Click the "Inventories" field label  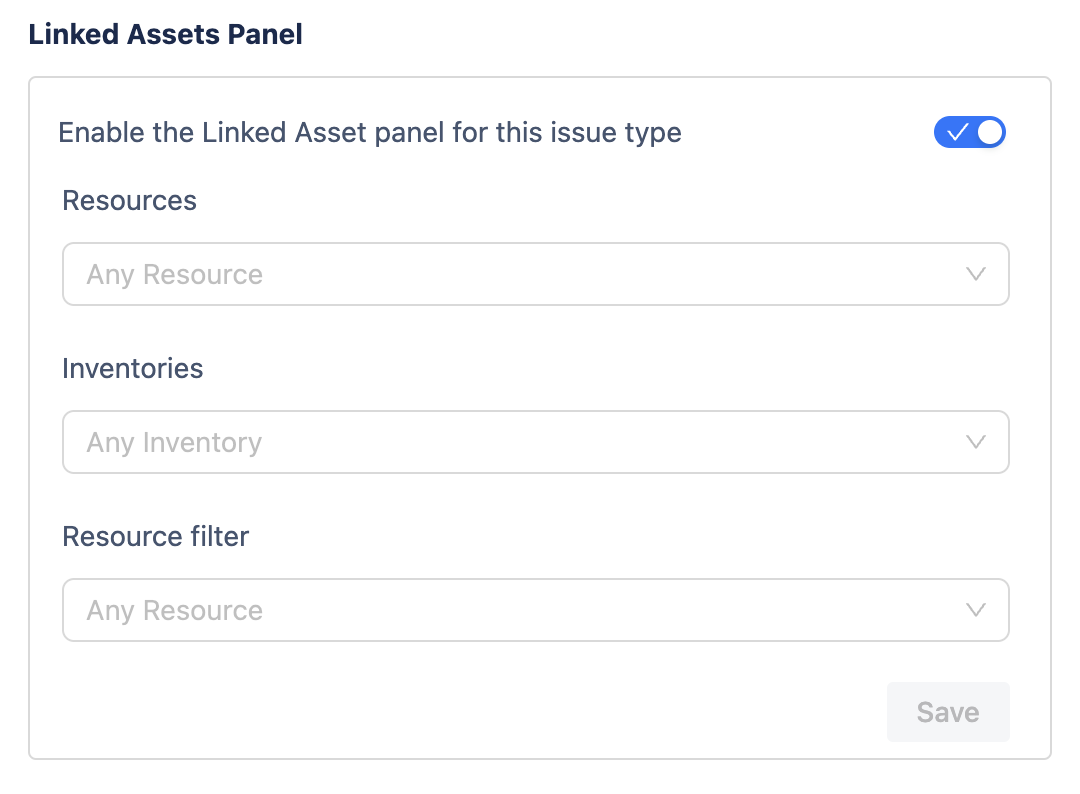point(133,369)
